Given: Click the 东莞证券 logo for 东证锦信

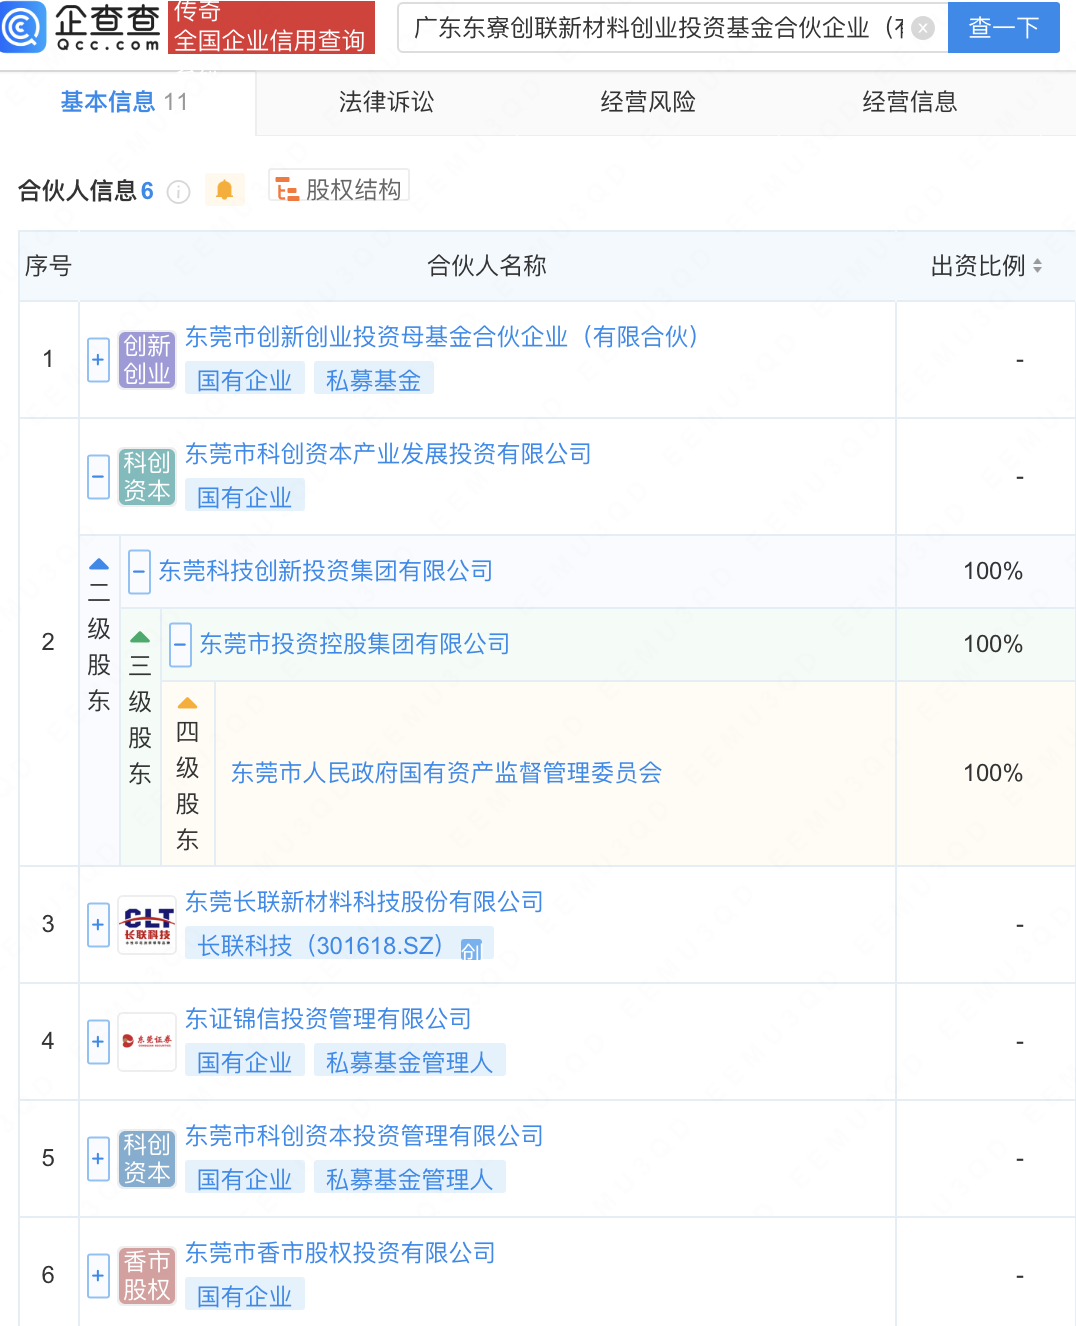Looking at the screenshot, I should pos(147,1041).
